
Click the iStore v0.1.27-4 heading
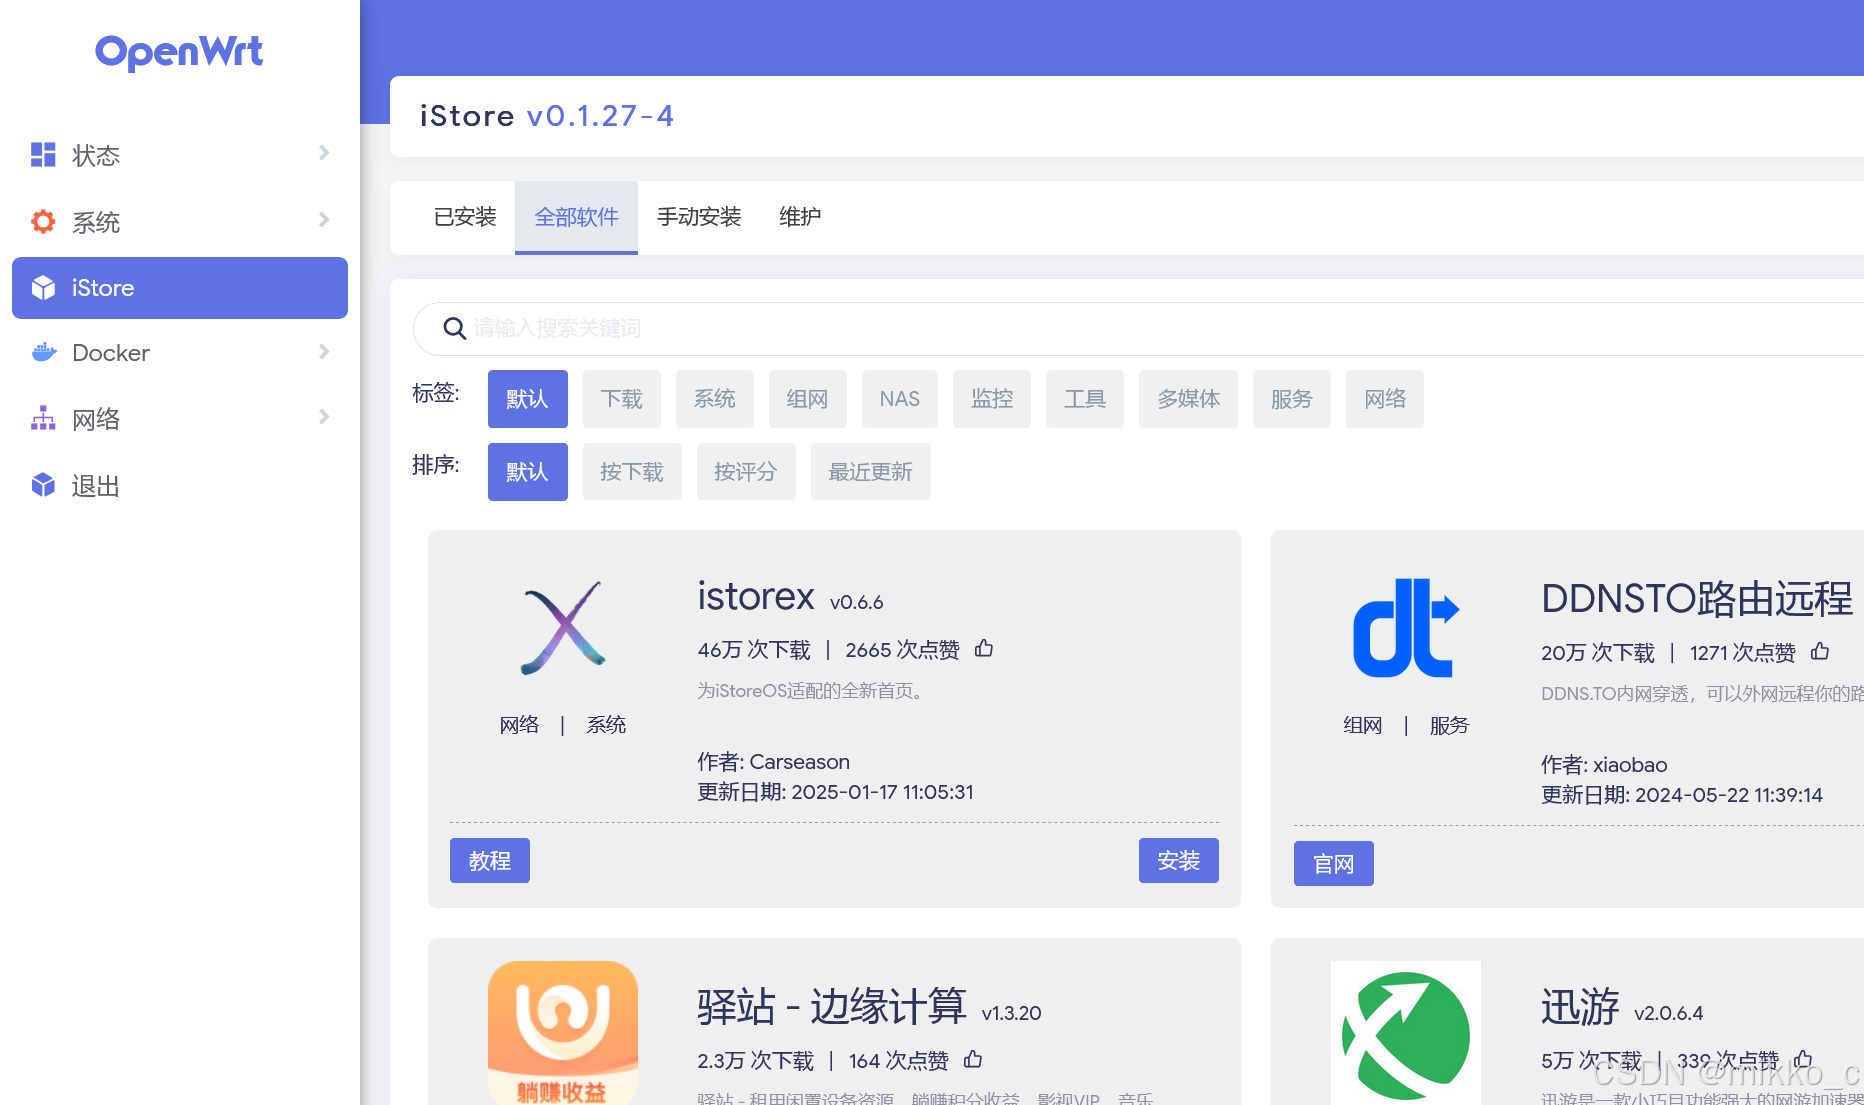click(x=547, y=116)
